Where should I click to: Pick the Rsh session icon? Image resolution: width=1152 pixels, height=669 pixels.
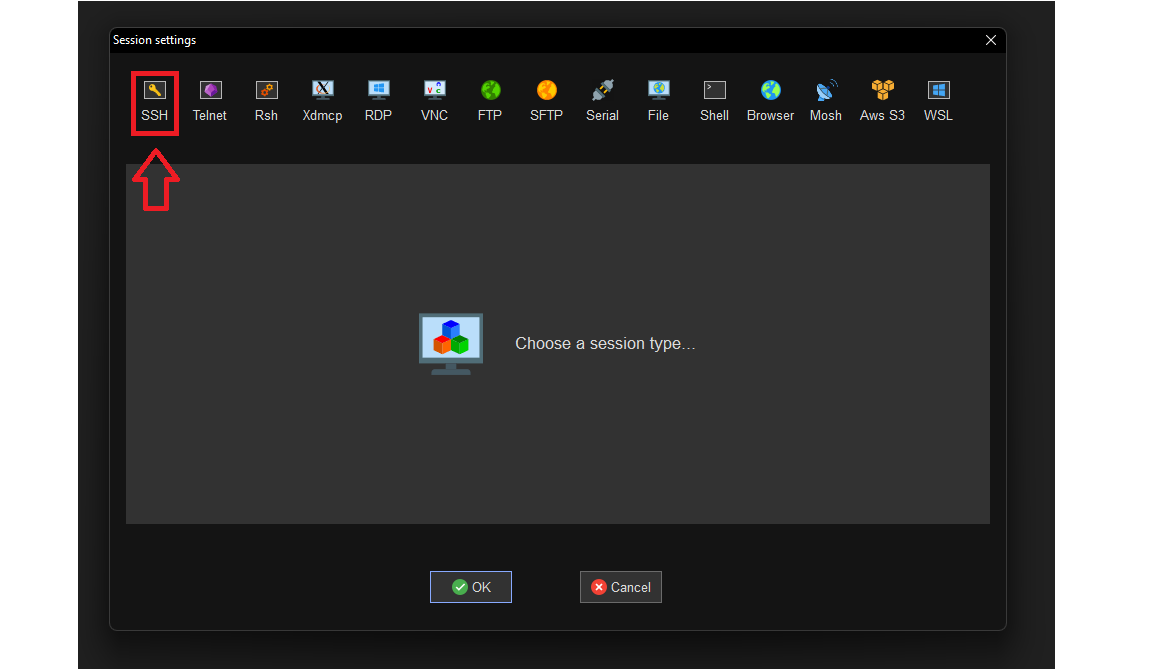tap(266, 101)
